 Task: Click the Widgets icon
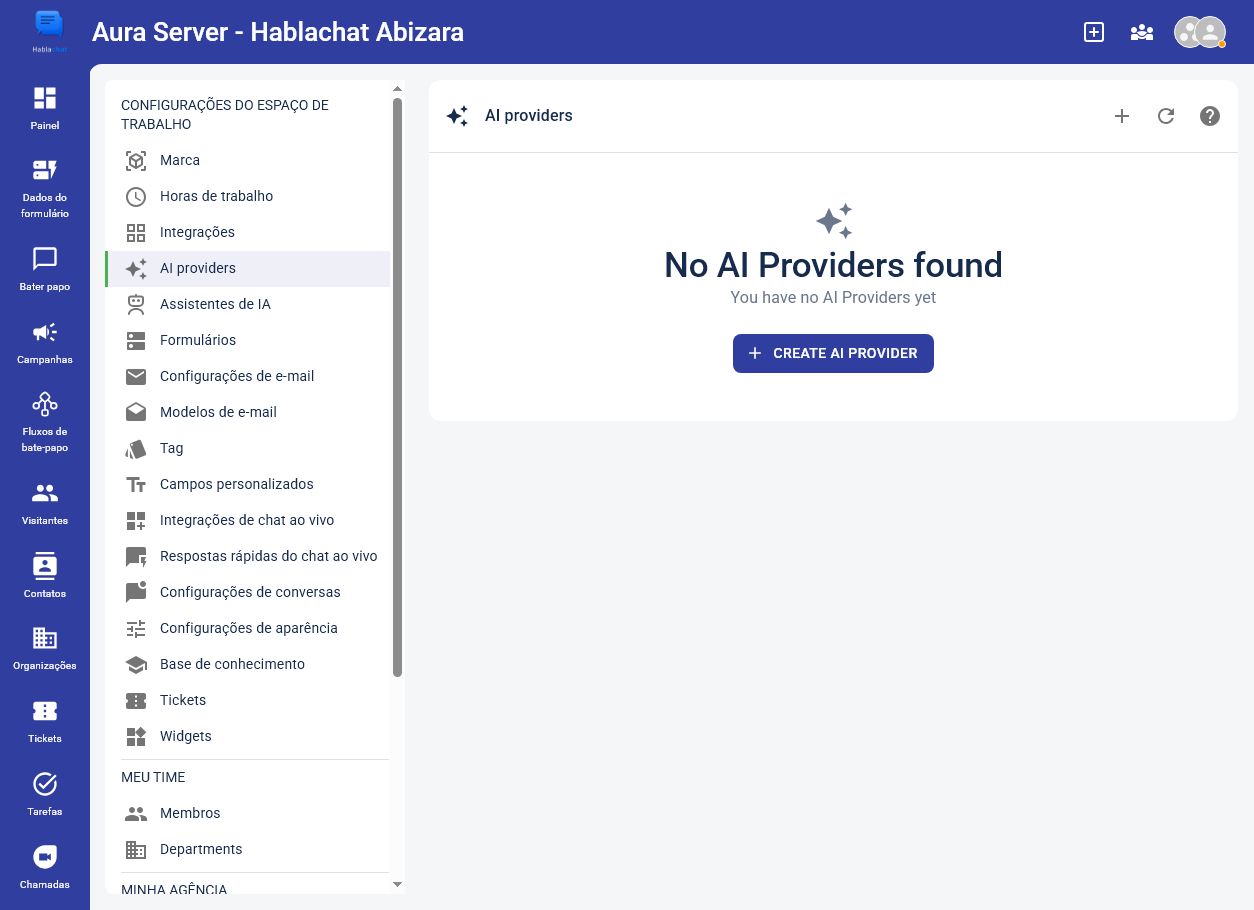[136, 736]
